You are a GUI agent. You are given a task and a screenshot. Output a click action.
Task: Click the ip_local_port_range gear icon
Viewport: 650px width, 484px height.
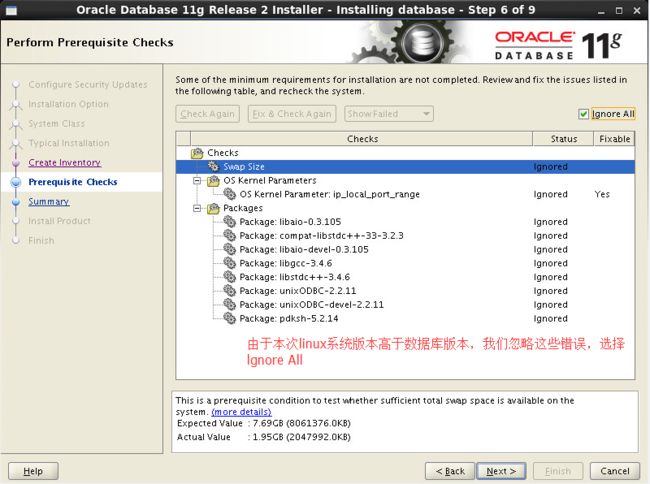229,194
